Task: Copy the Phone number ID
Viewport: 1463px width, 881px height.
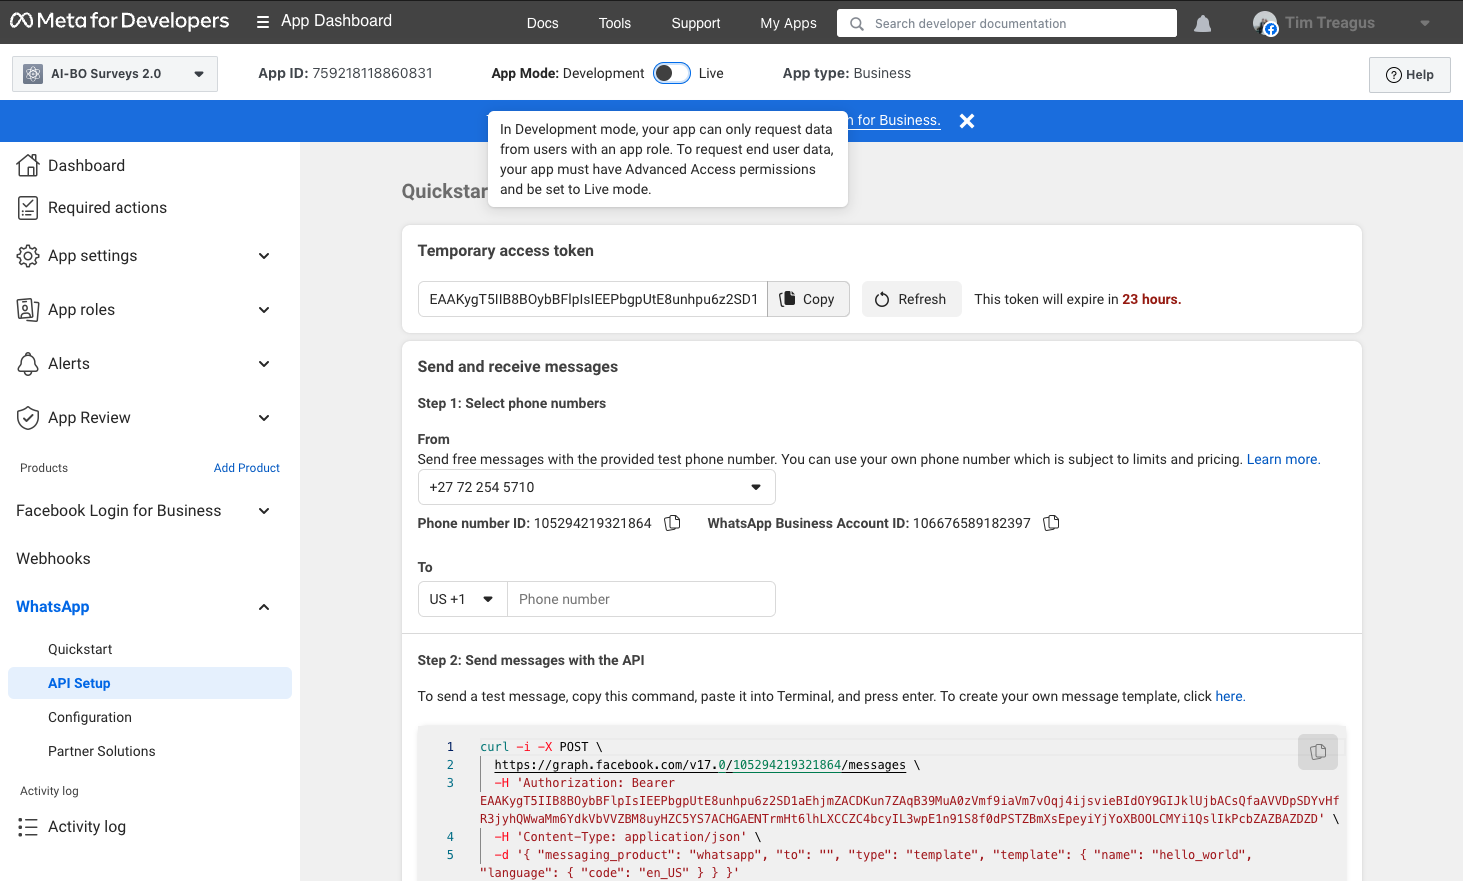Action: coord(673,523)
